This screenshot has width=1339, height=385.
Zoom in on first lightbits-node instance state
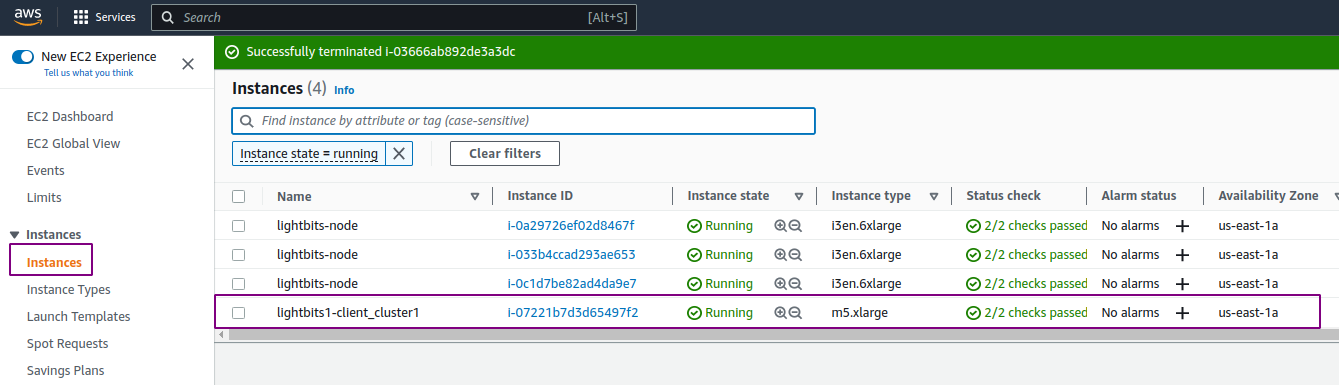pyautogui.click(x=781, y=226)
